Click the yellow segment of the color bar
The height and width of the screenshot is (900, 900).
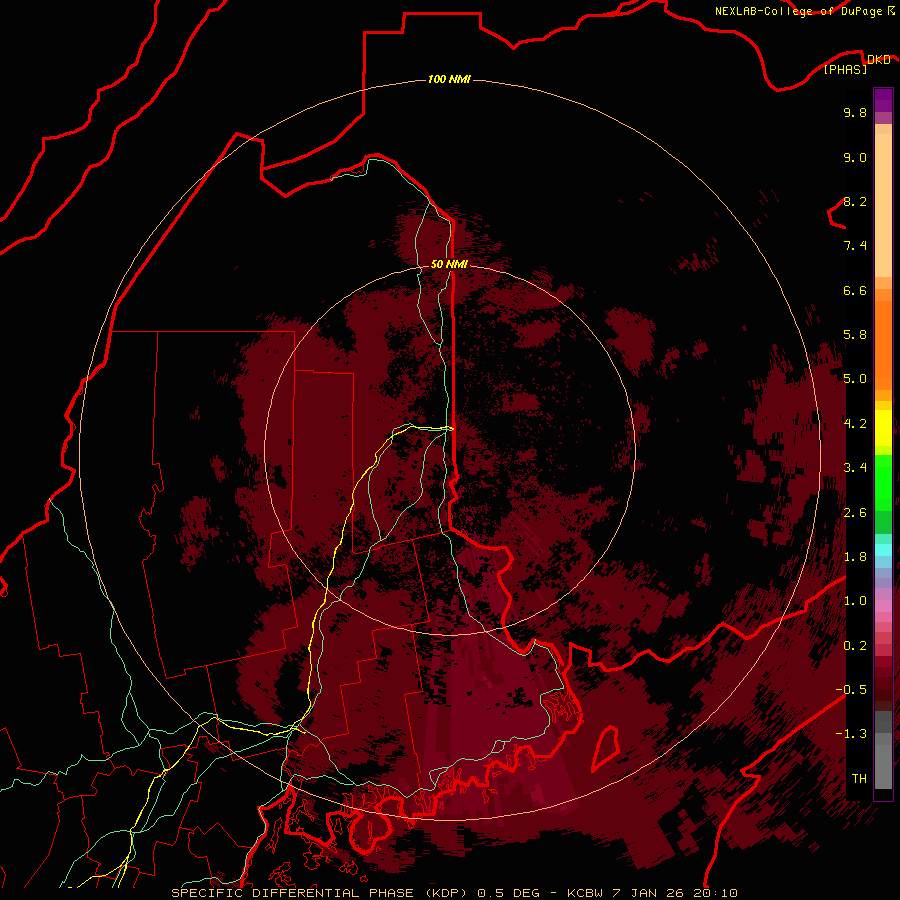pyautogui.click(x=883, y=428)
